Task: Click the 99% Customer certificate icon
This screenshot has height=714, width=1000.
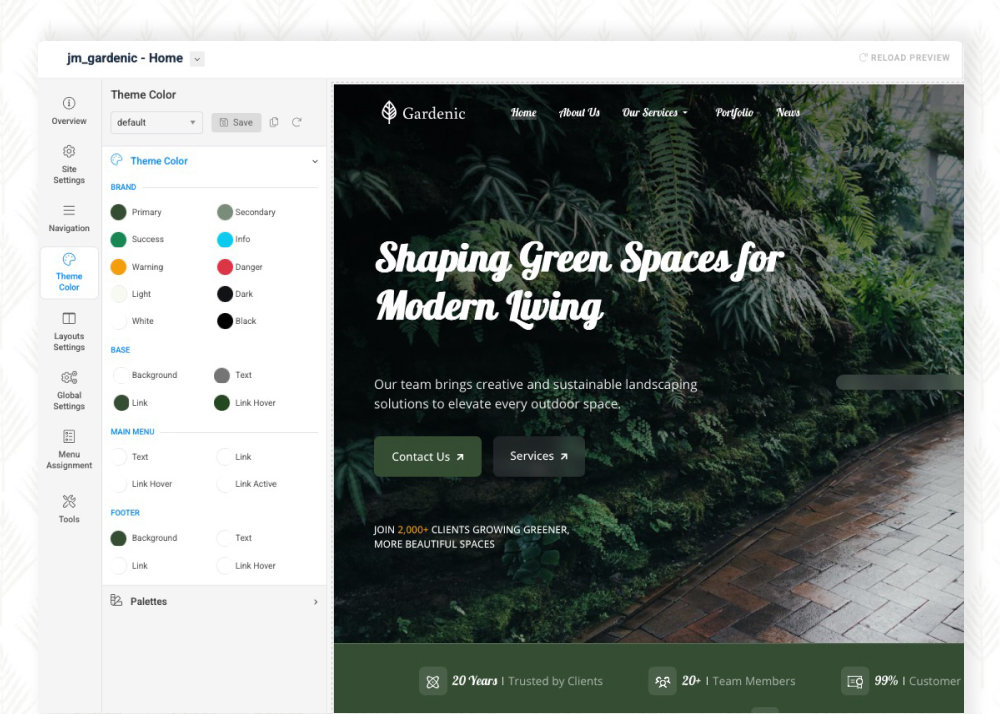Action: pos(855,681)
